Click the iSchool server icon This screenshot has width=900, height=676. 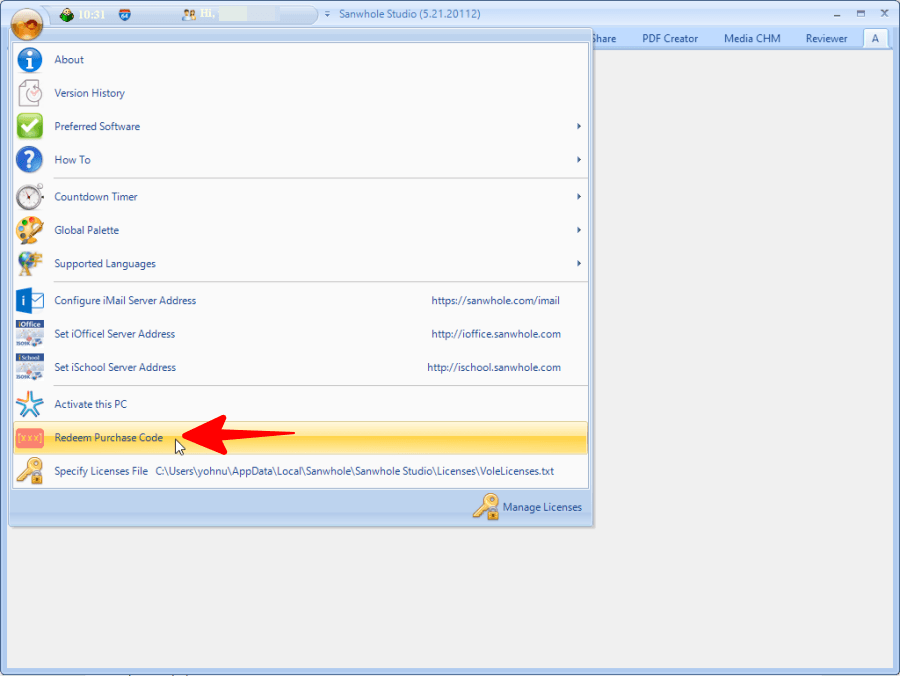[30, 367]
